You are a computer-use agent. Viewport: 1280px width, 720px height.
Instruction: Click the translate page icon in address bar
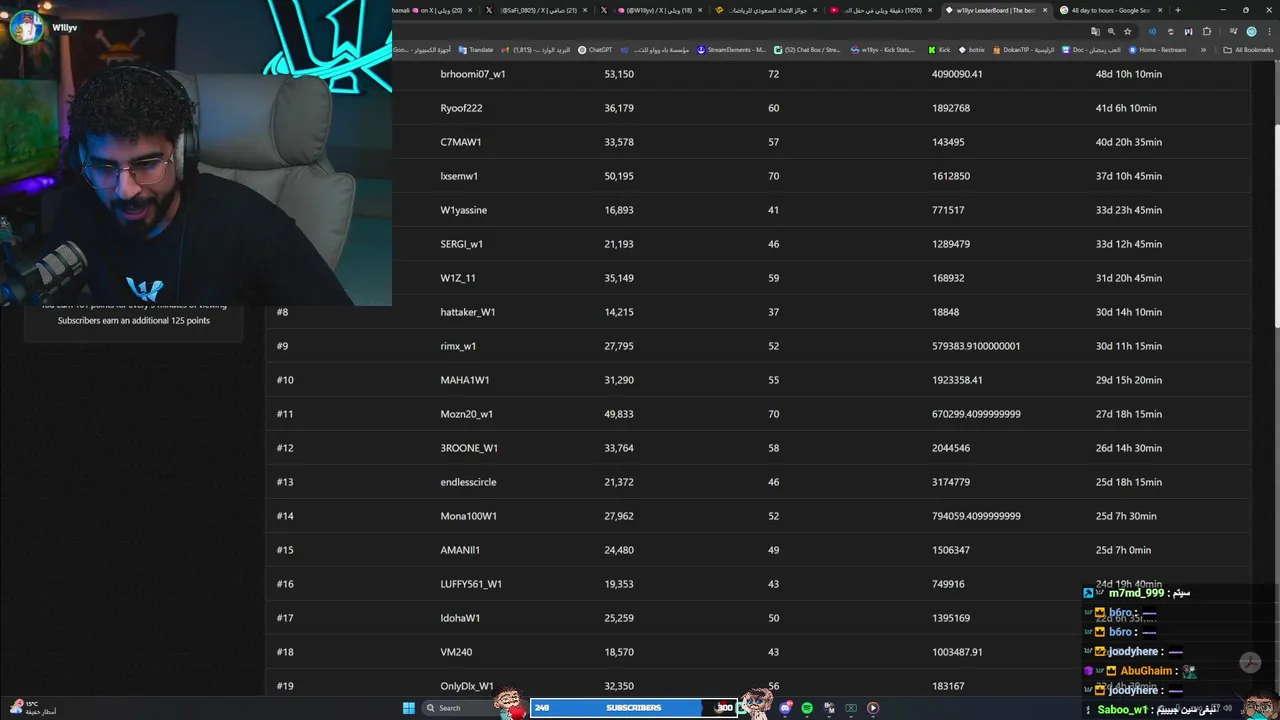coord(1095,31)
